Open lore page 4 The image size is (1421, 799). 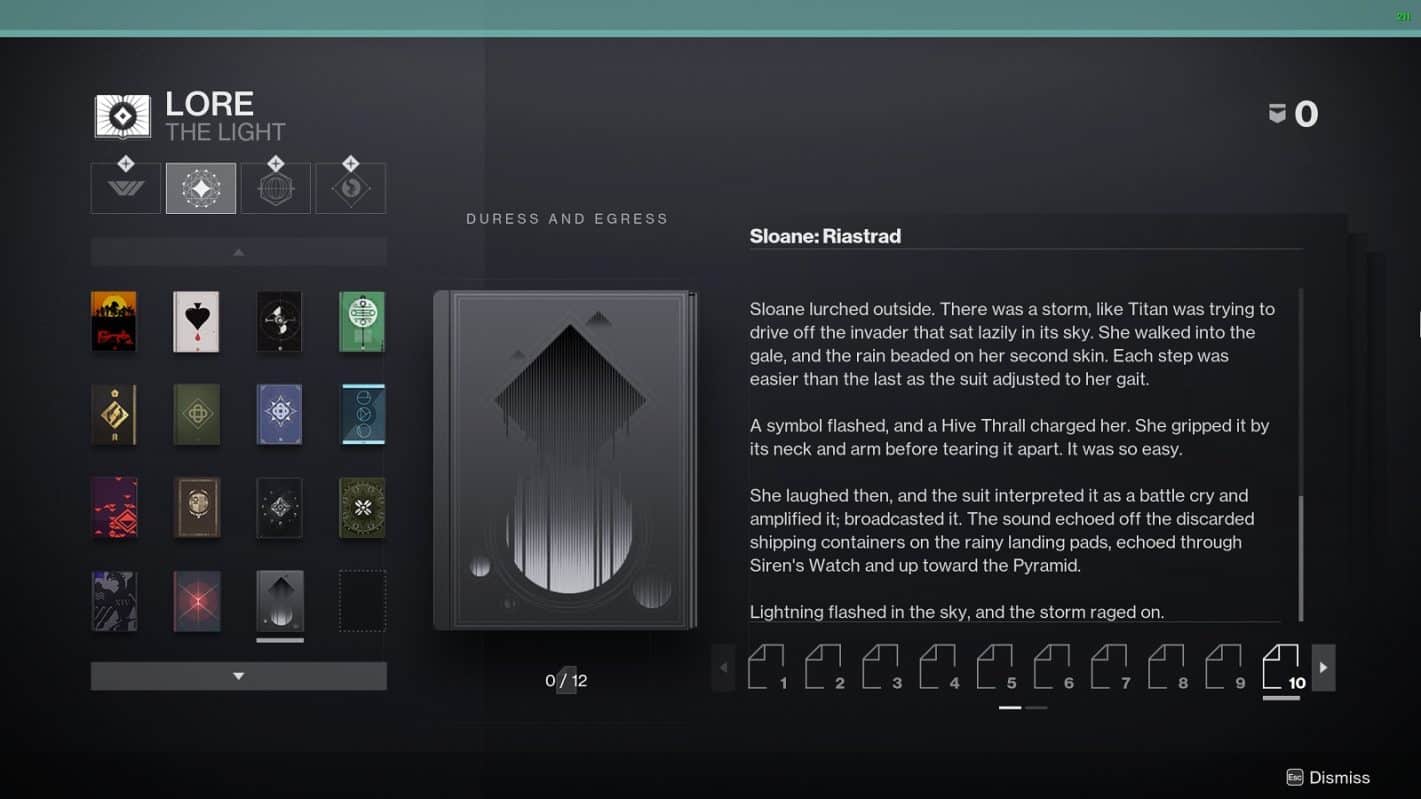[938, 668]
